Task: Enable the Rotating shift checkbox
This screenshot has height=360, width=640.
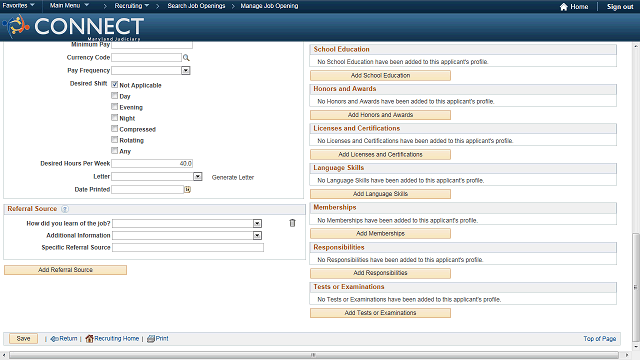Action: pos(115,140)
